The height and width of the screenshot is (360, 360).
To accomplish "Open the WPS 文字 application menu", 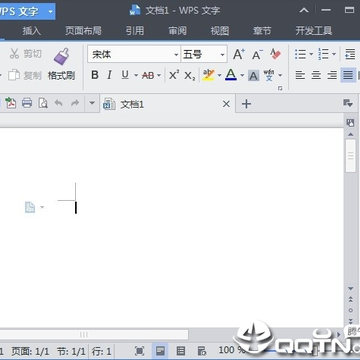I will coord(27,11).
